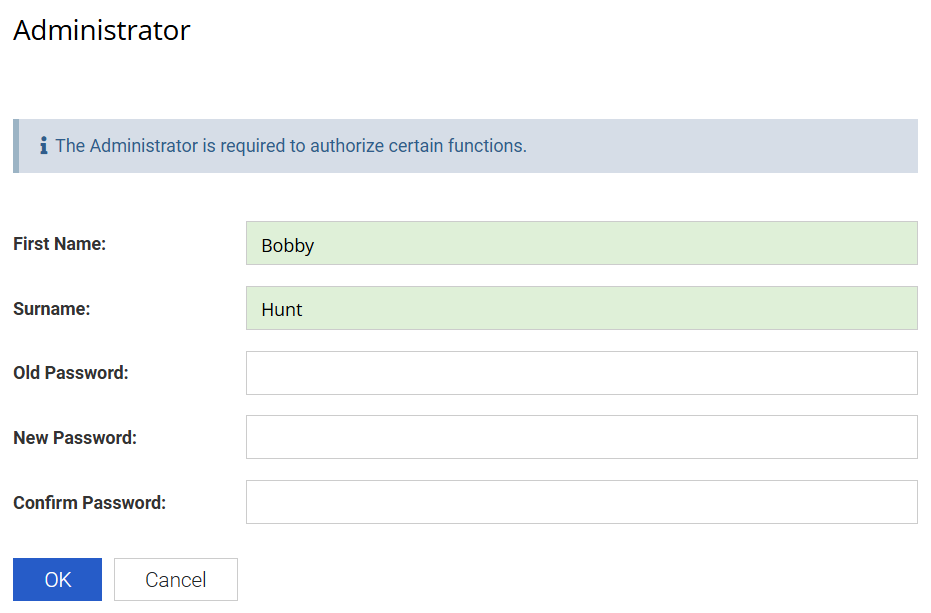The width and height of the screenshot is (931, 613).
Task: Click the 'Surname:' label
Action: [x=51, y=309]
